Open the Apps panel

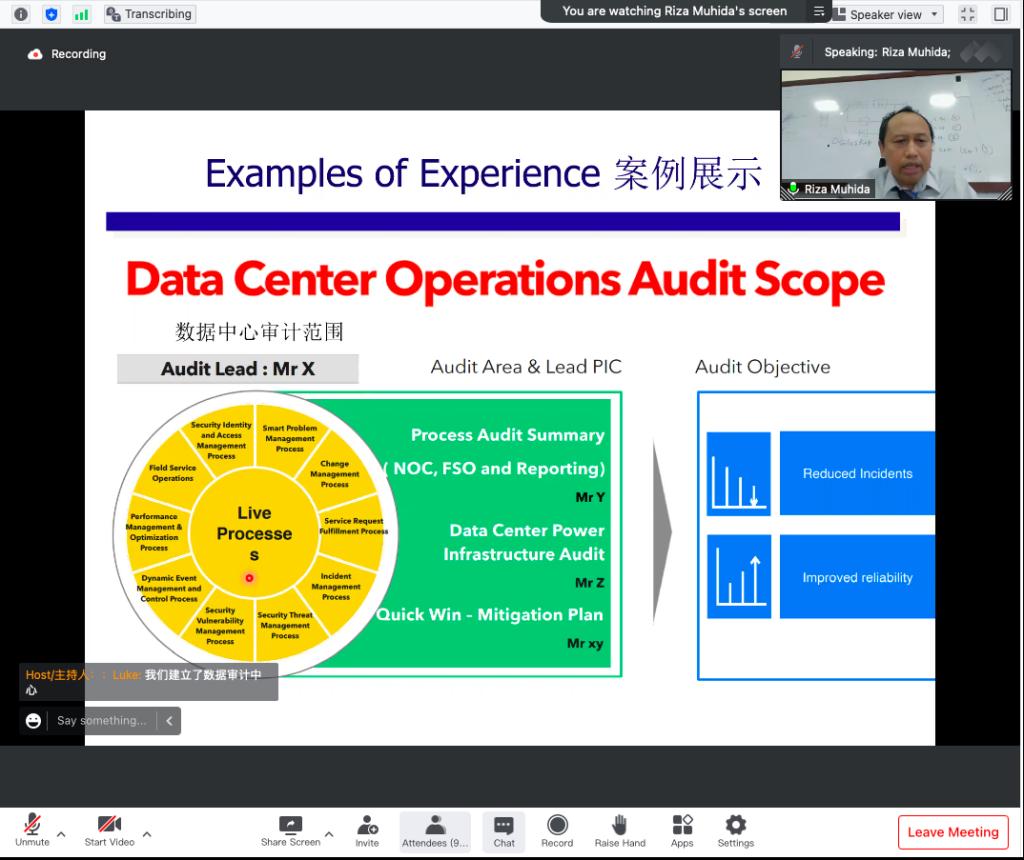click(682, 829)
